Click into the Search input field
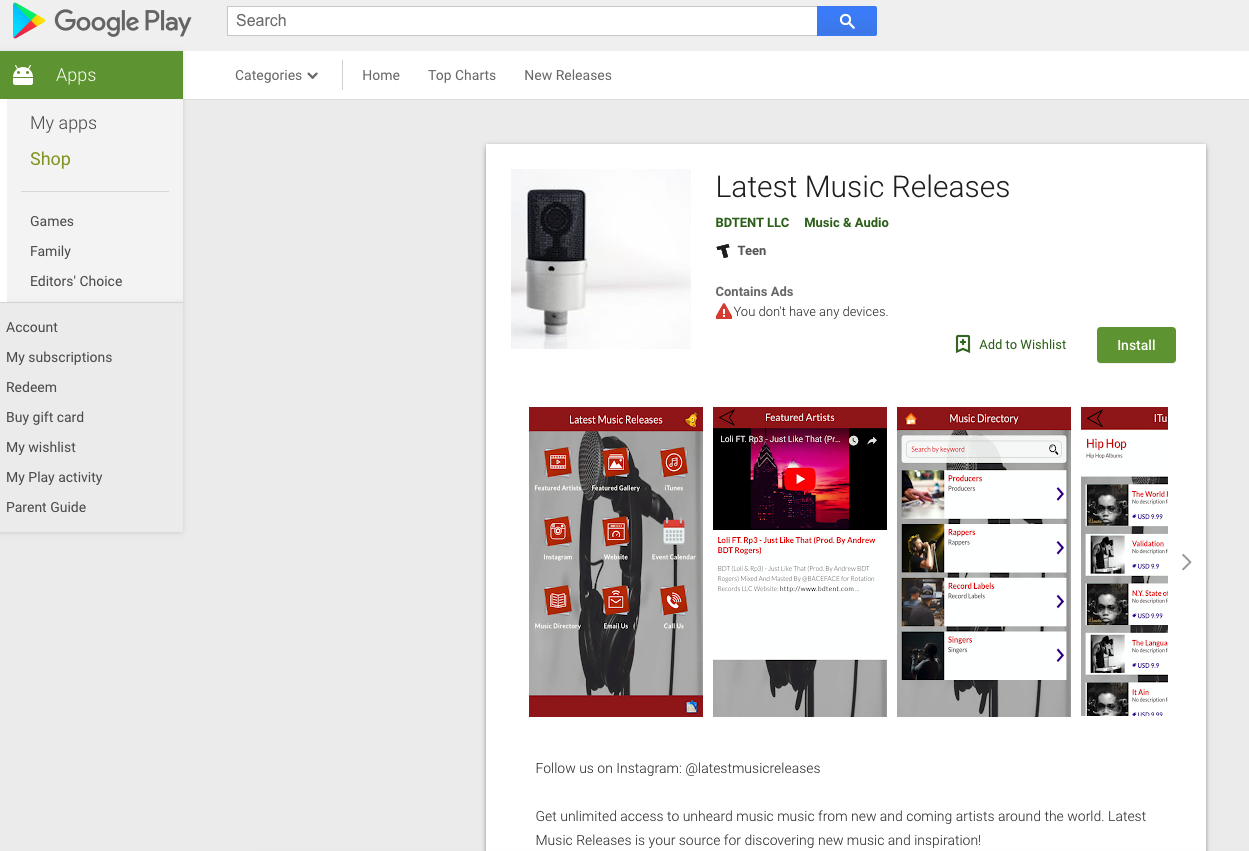This screenshot has height=851, width=1249. [x=522, y=21]
